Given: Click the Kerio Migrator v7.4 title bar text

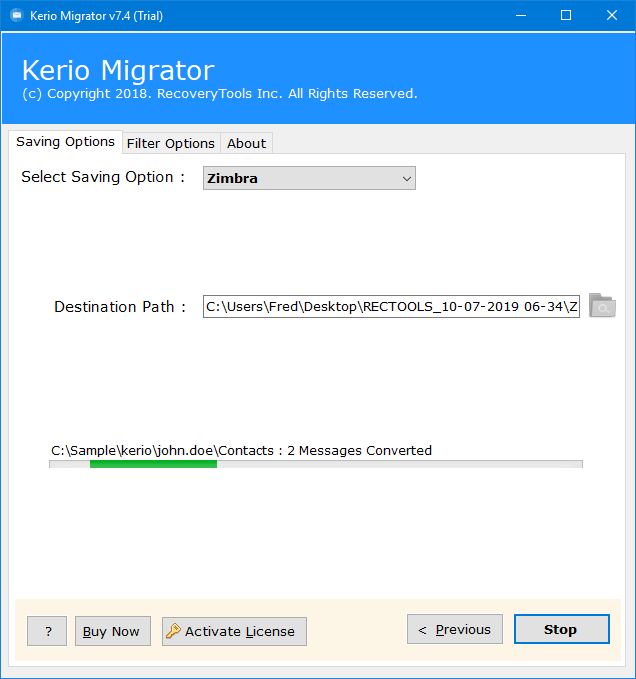Looking at the screenshot, I should click(96, 16).
